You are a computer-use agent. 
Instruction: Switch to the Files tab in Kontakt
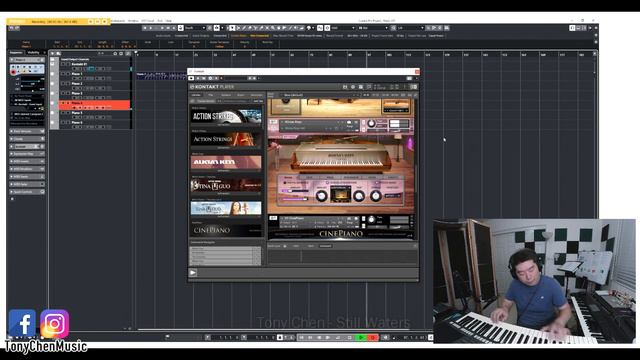coord(211,95)
